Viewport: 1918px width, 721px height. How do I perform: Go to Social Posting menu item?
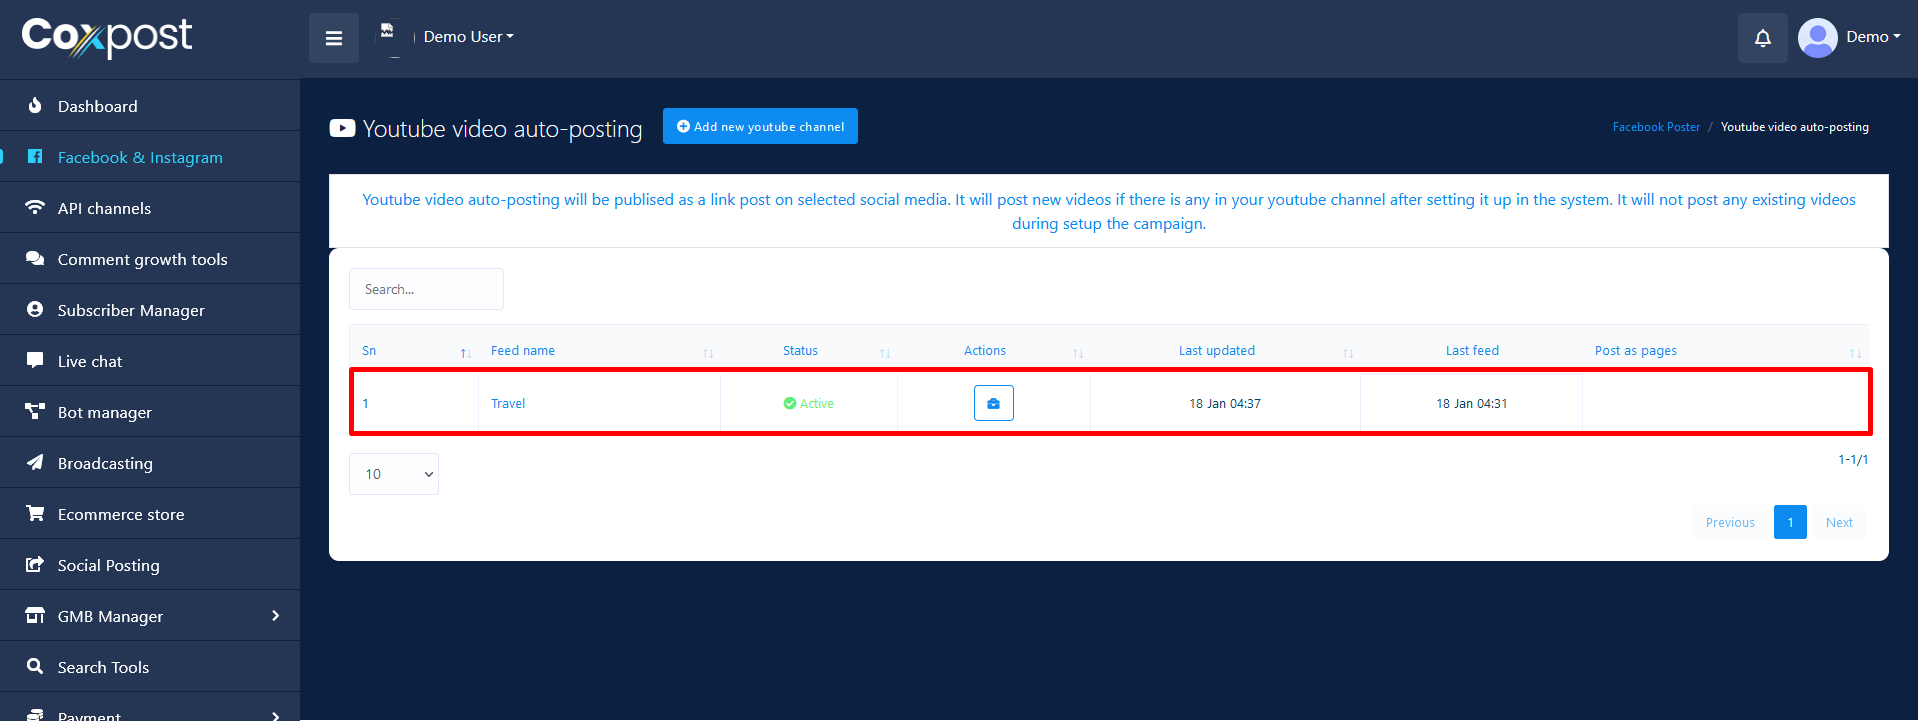[x=108, y=565]
